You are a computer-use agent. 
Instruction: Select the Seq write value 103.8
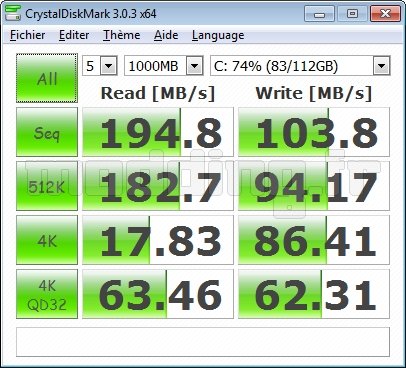pos(314,132)
